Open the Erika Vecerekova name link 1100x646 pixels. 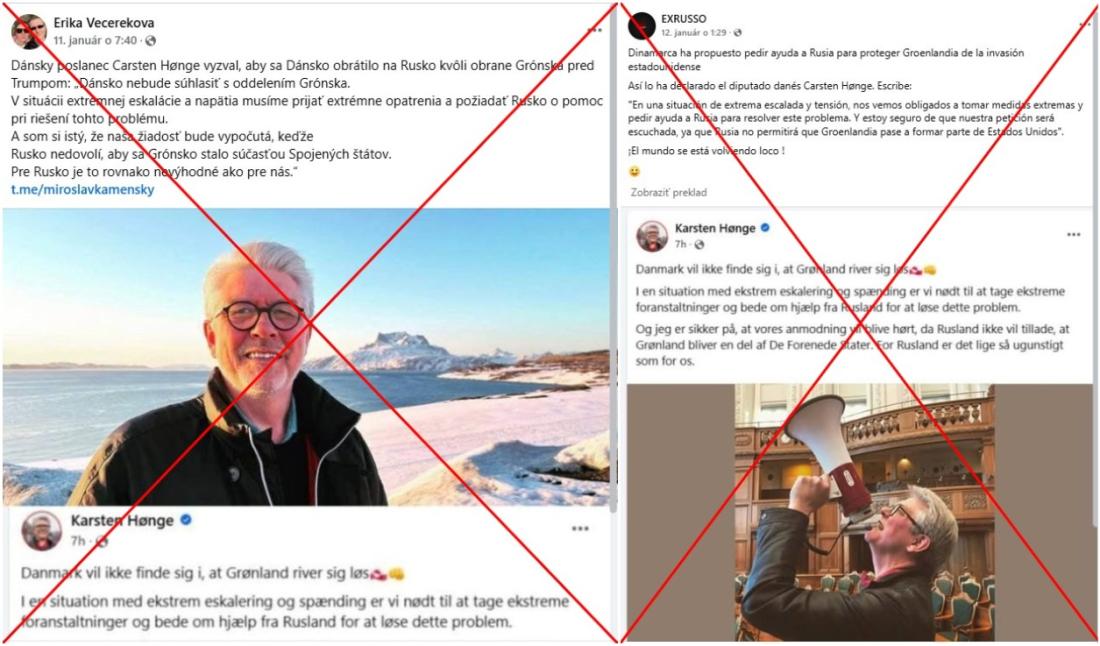(x=104, y=23)
